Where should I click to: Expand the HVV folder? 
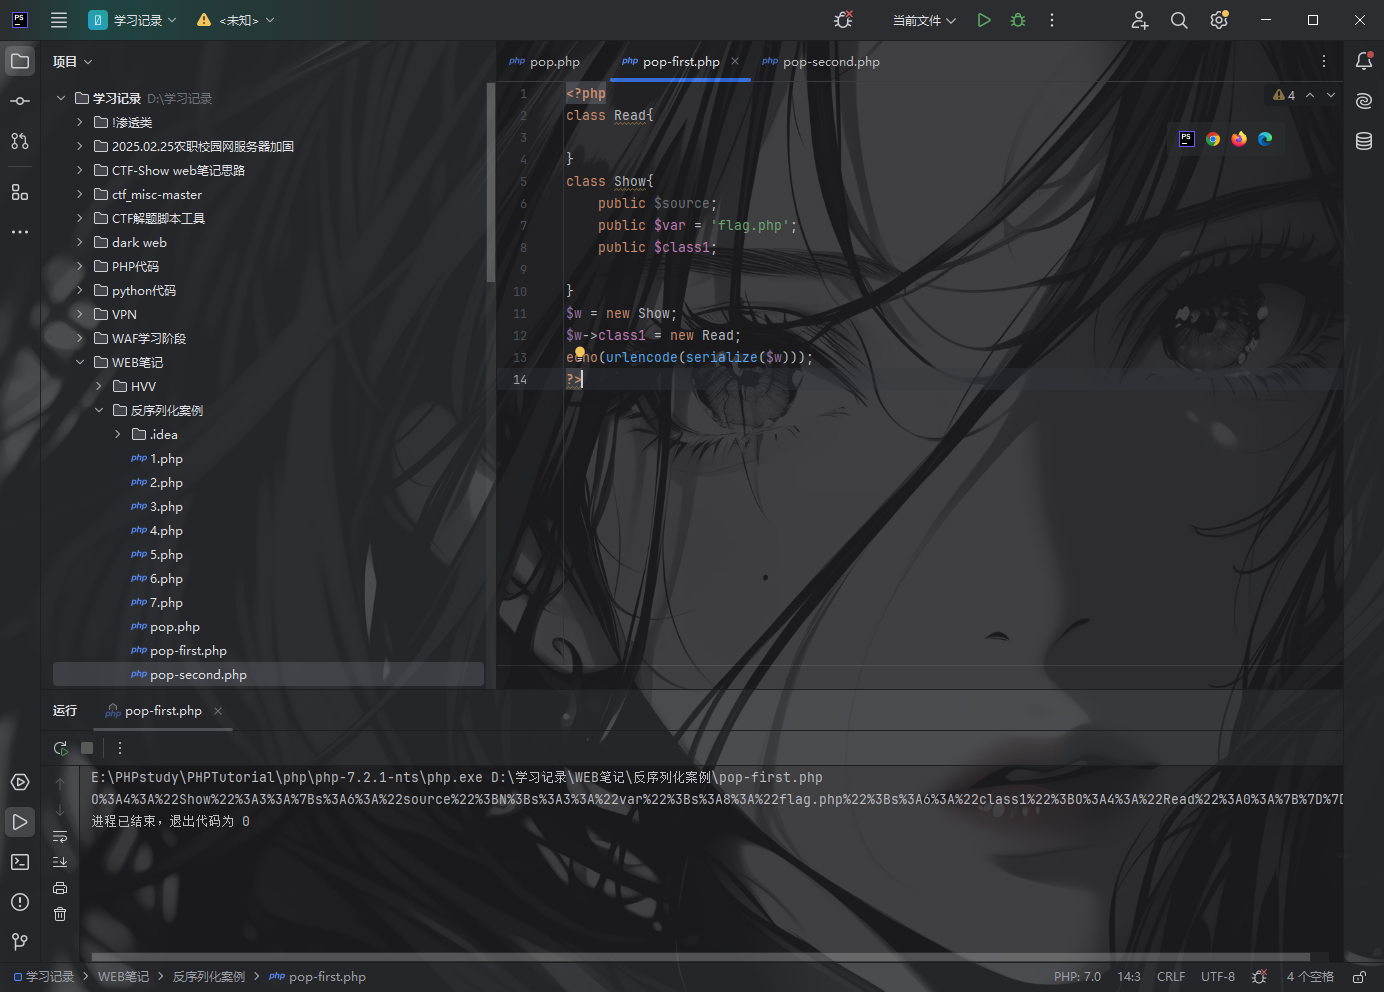[x=99, y=386]
